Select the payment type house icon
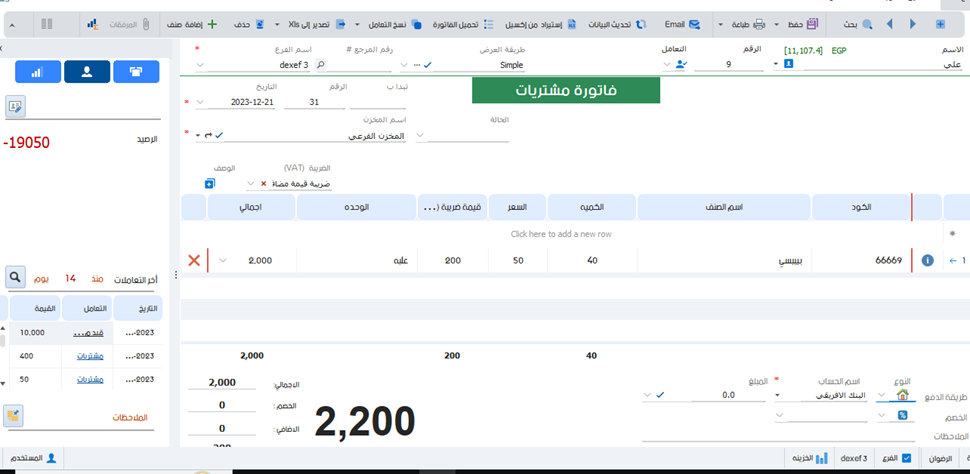This screenshot has height=474, width=970. [903, 394]
